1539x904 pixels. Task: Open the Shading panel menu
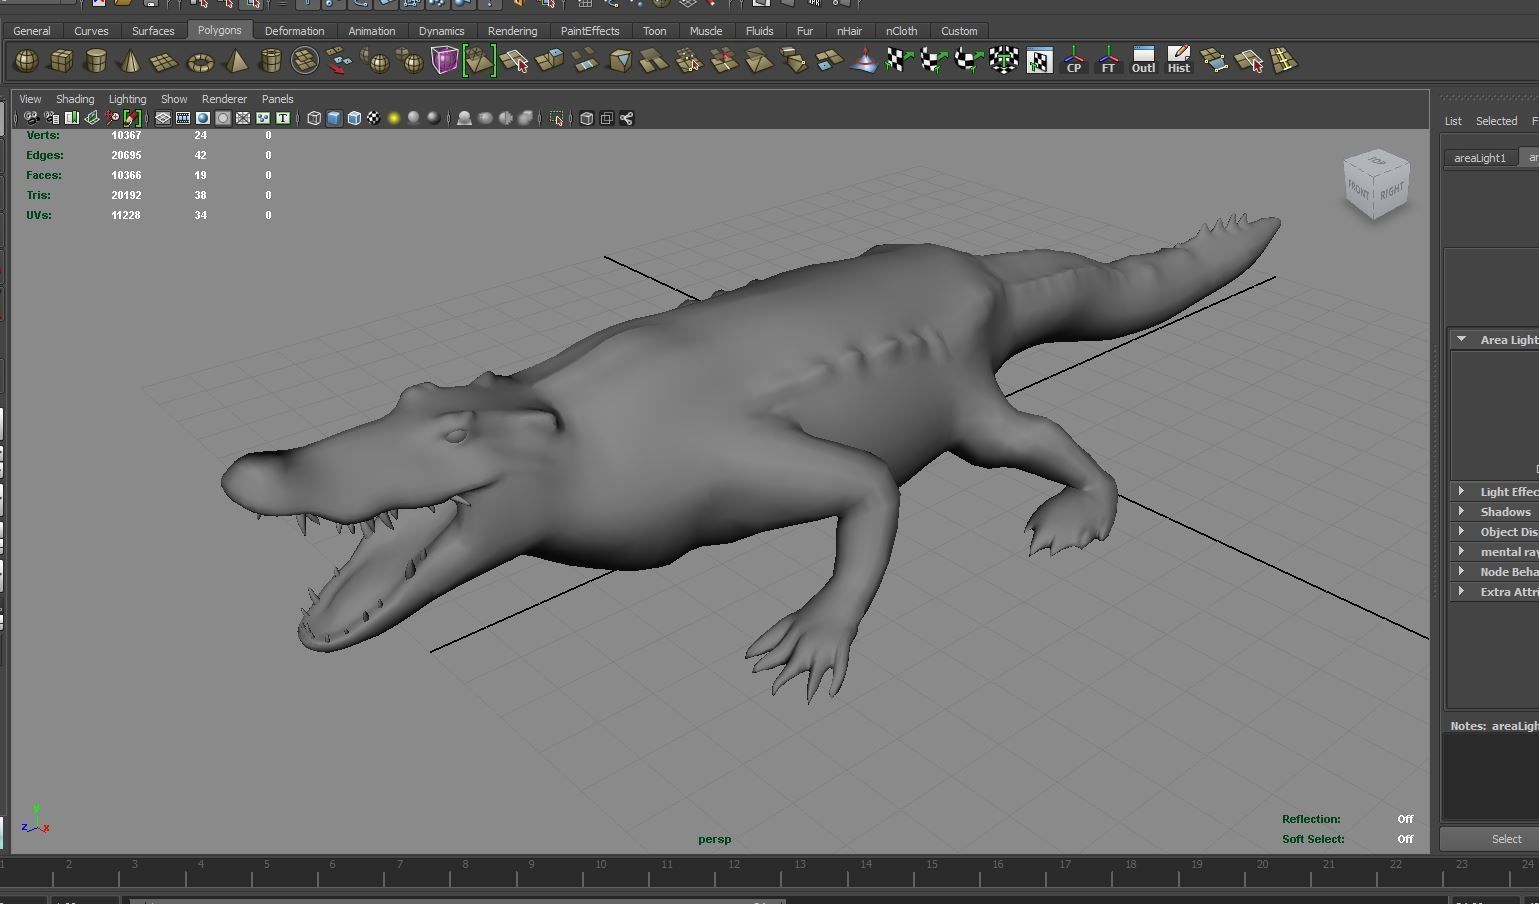[75, 99]
